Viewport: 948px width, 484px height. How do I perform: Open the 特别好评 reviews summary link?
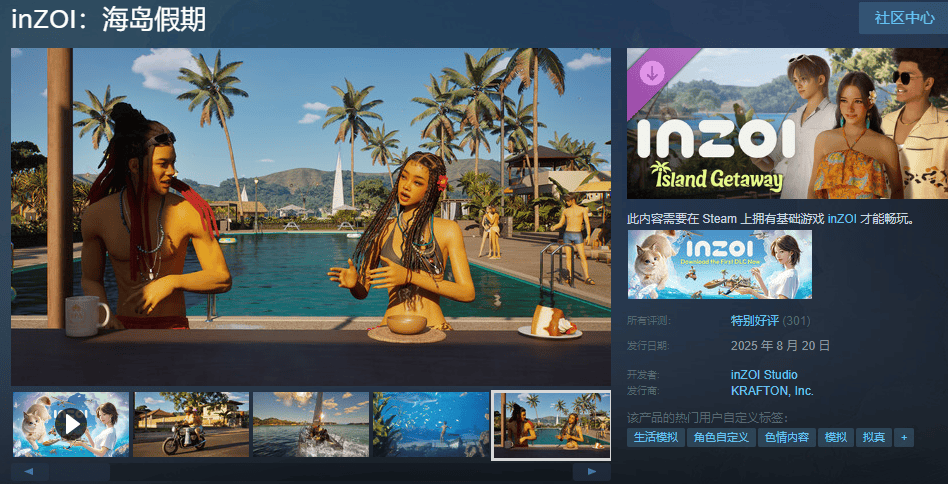(755, 321)
